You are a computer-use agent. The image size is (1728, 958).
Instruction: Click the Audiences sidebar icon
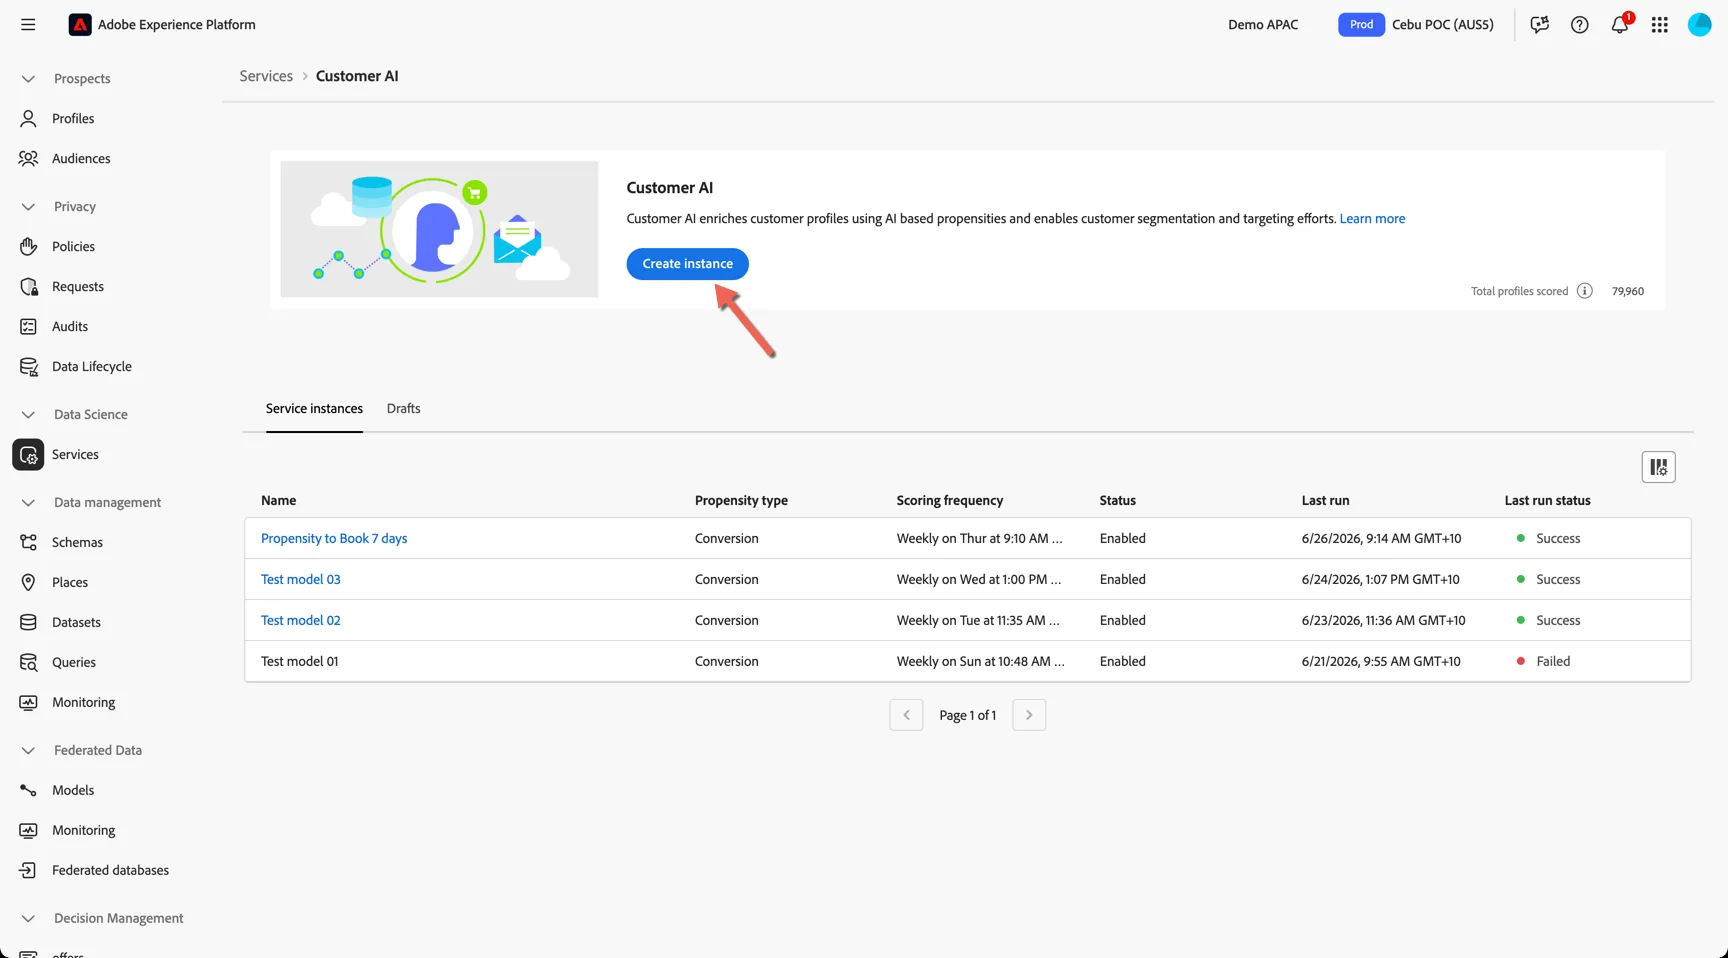[28, 159]
